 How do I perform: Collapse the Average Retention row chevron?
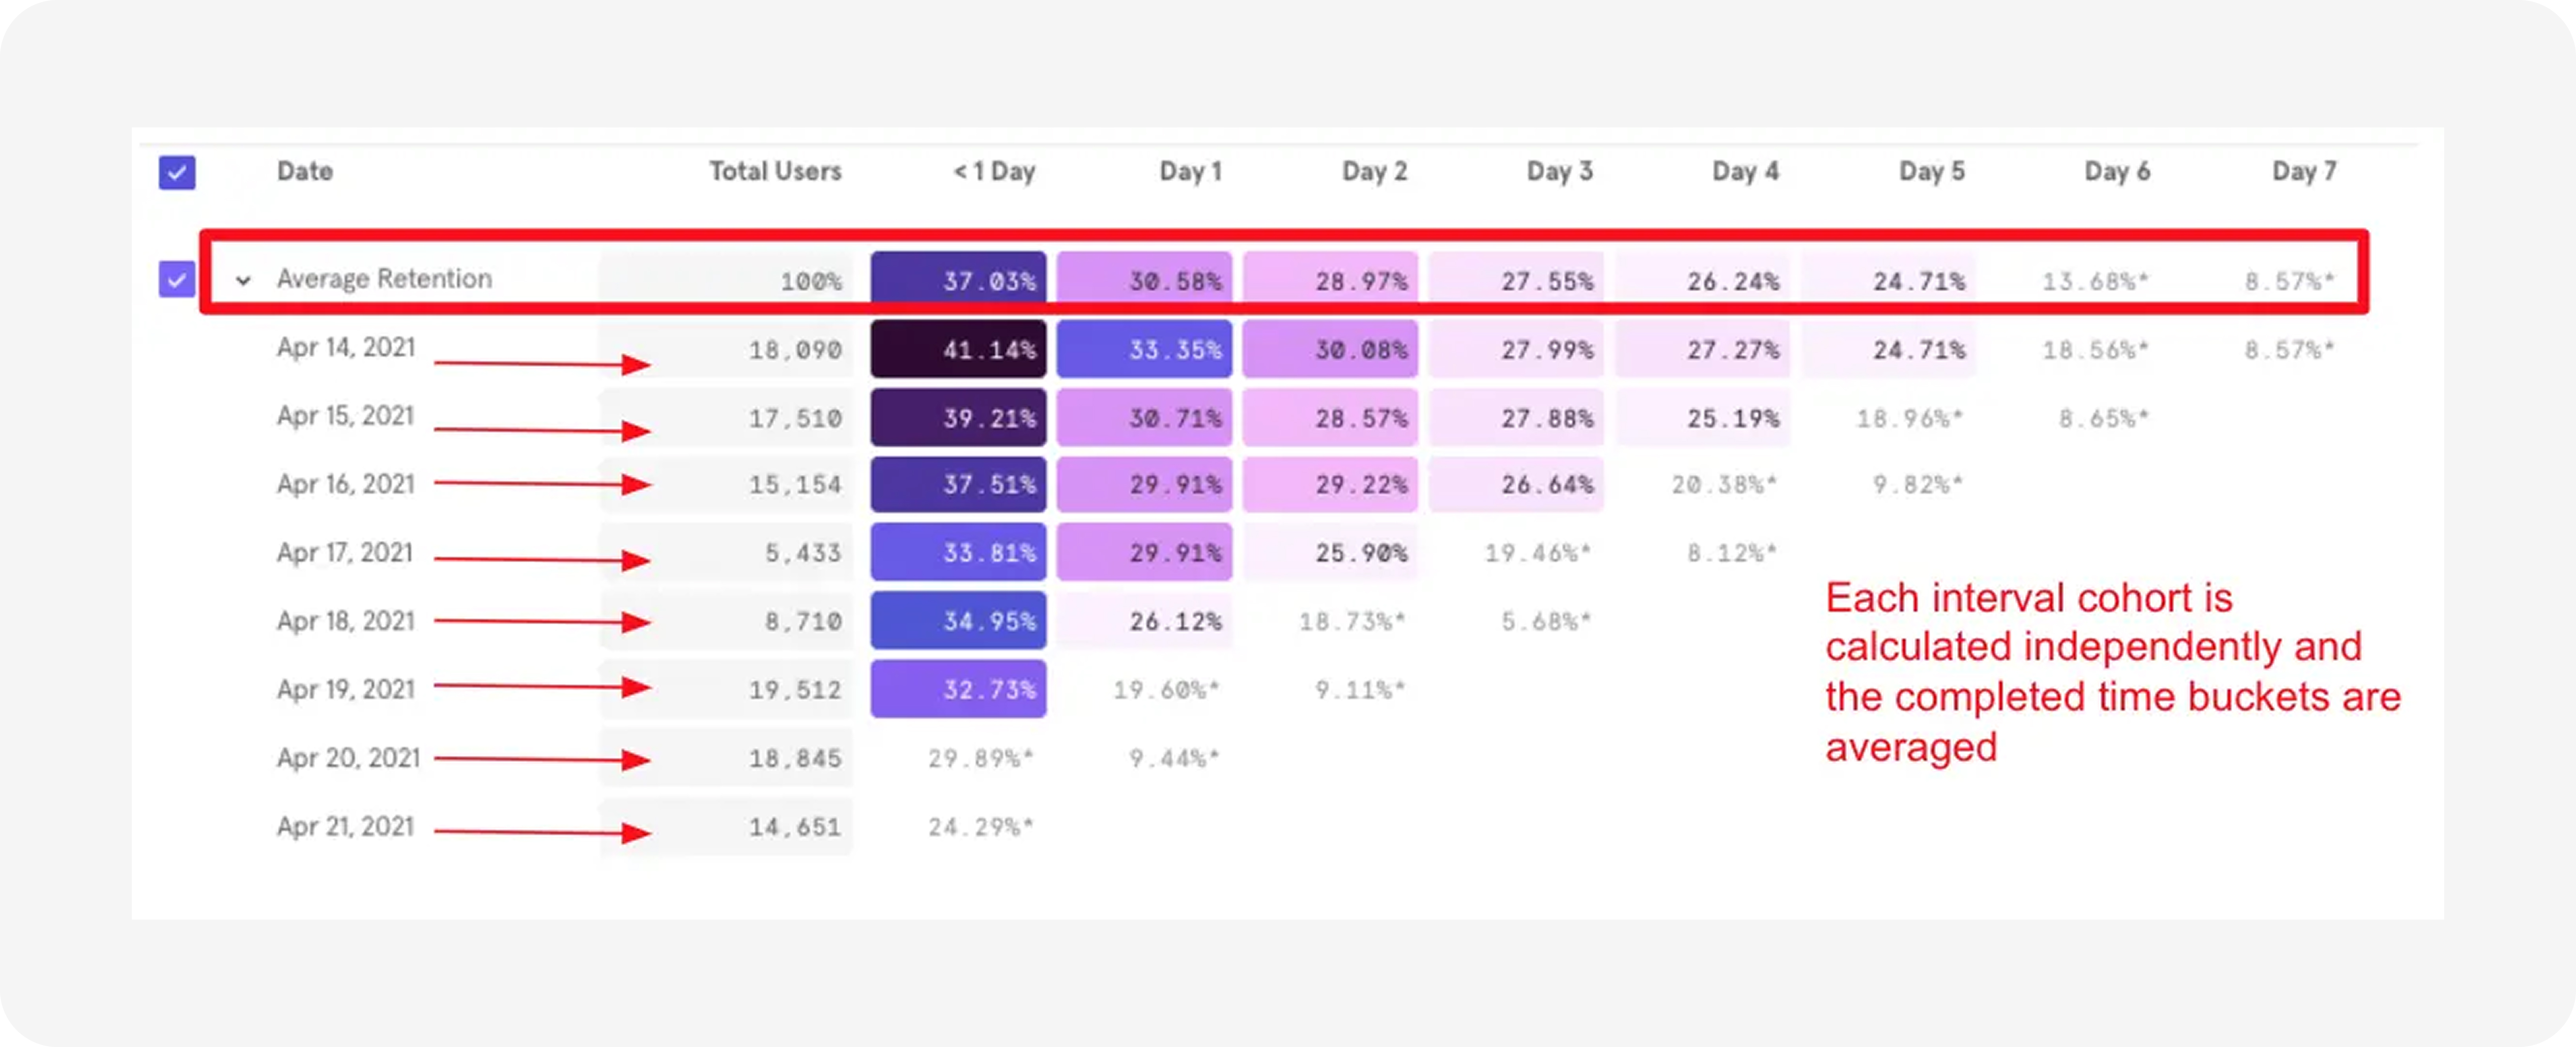coord(243,281)
